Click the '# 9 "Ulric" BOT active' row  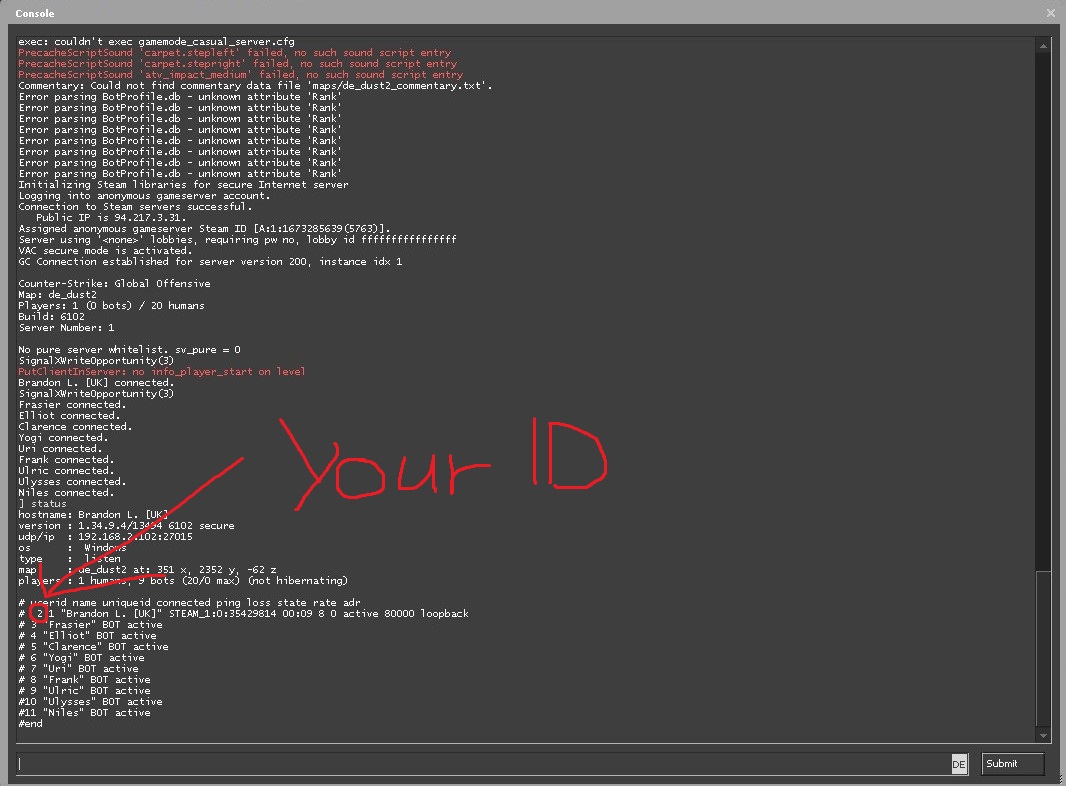[85, 691]
